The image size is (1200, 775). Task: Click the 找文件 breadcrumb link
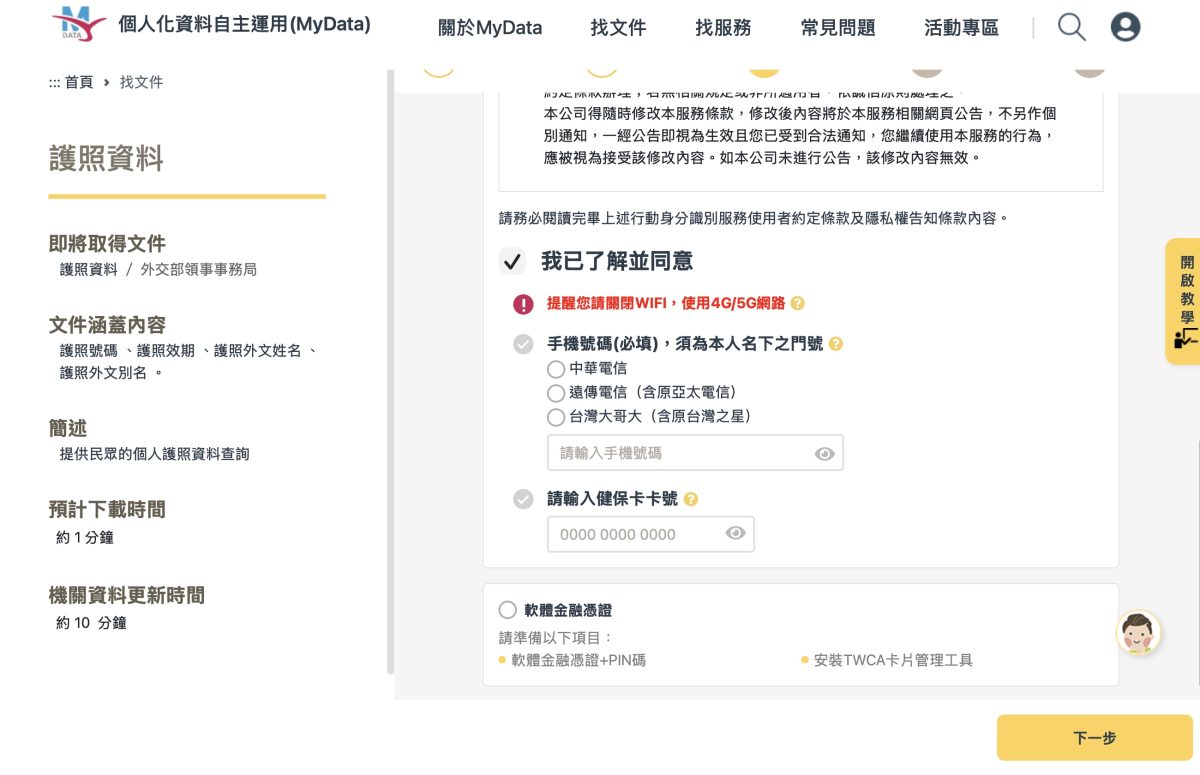click(x=141, y=83)
